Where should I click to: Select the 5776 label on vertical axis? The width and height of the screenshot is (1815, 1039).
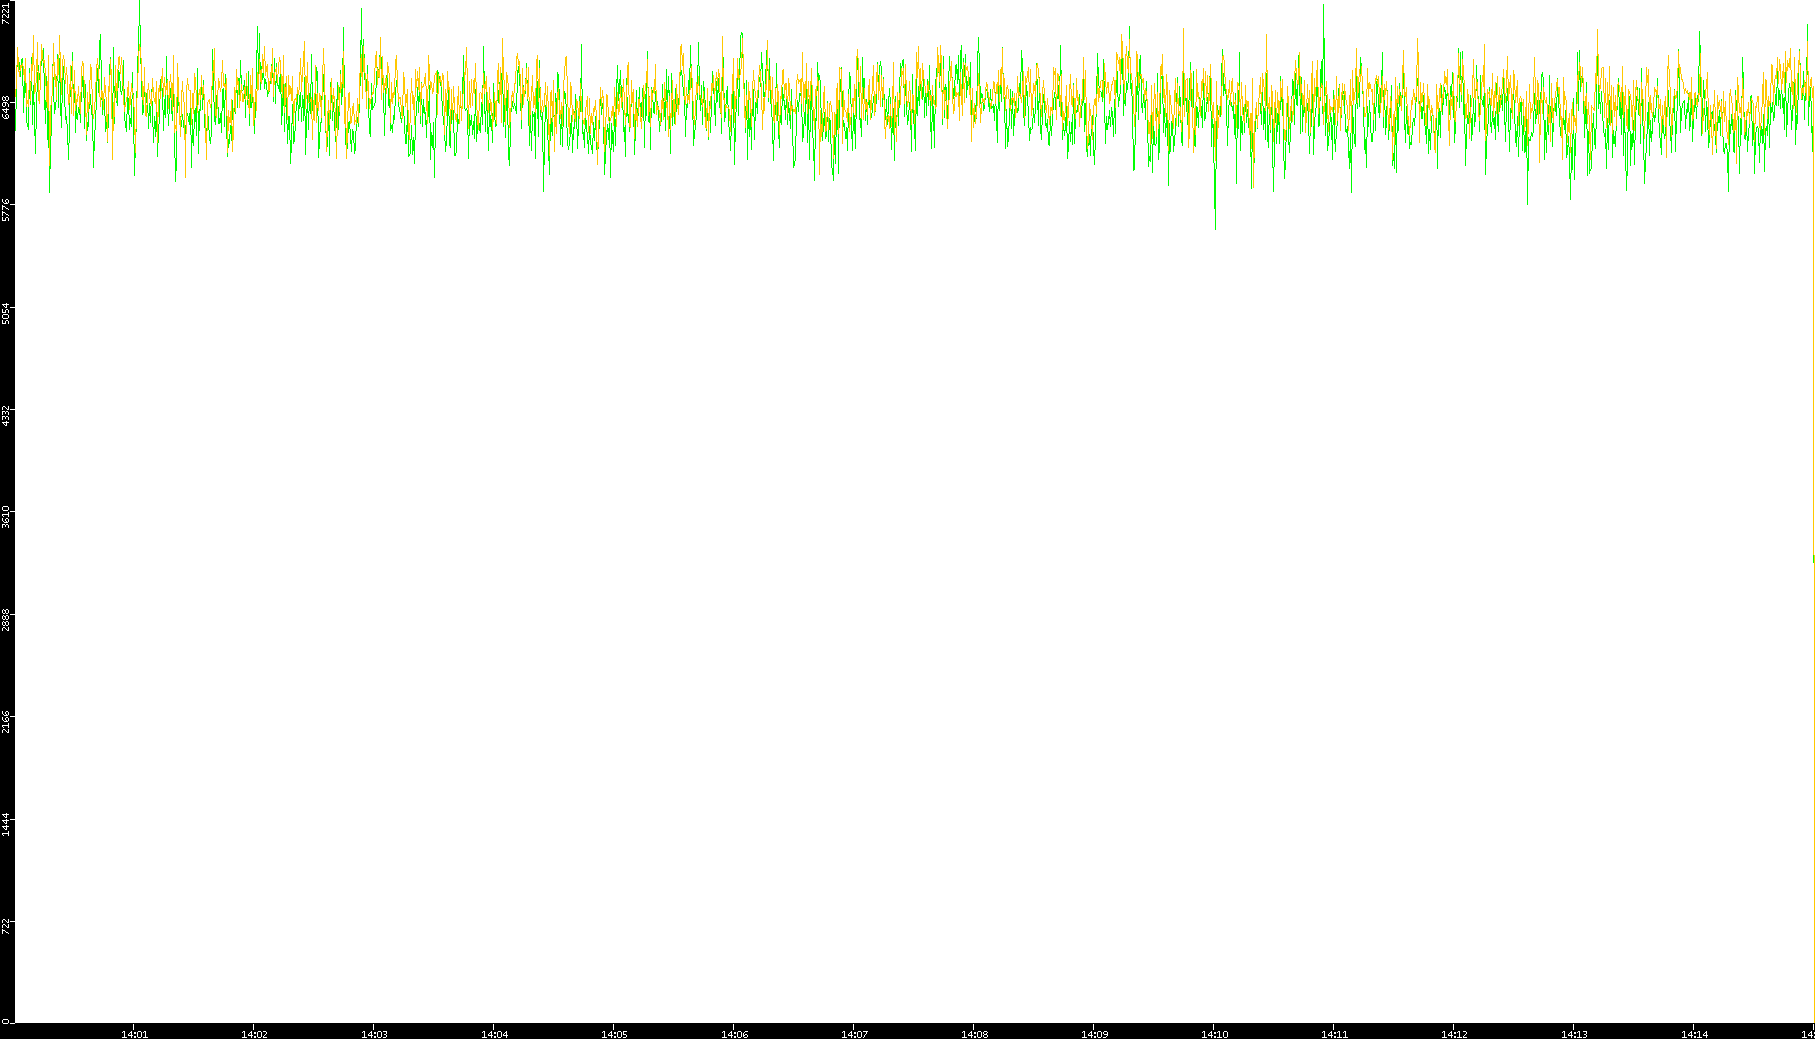(x=6, y=210)
